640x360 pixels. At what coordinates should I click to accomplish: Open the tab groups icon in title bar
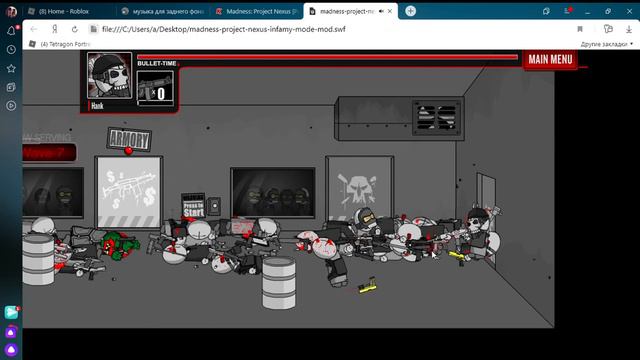click(546, 11)
